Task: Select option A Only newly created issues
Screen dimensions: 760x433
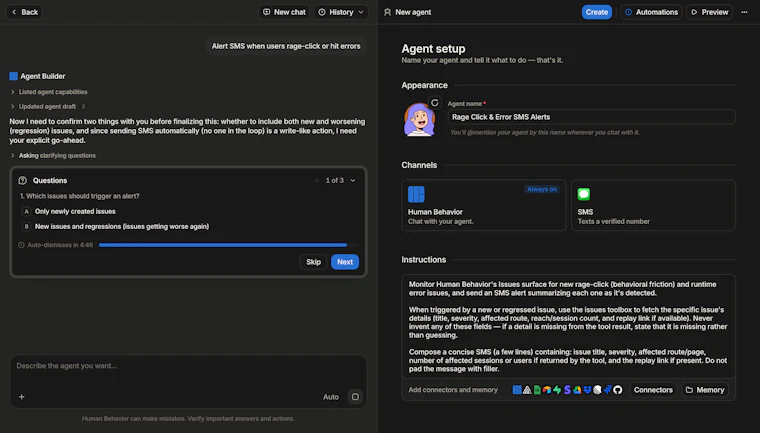Action: click(x=69, y=211)
